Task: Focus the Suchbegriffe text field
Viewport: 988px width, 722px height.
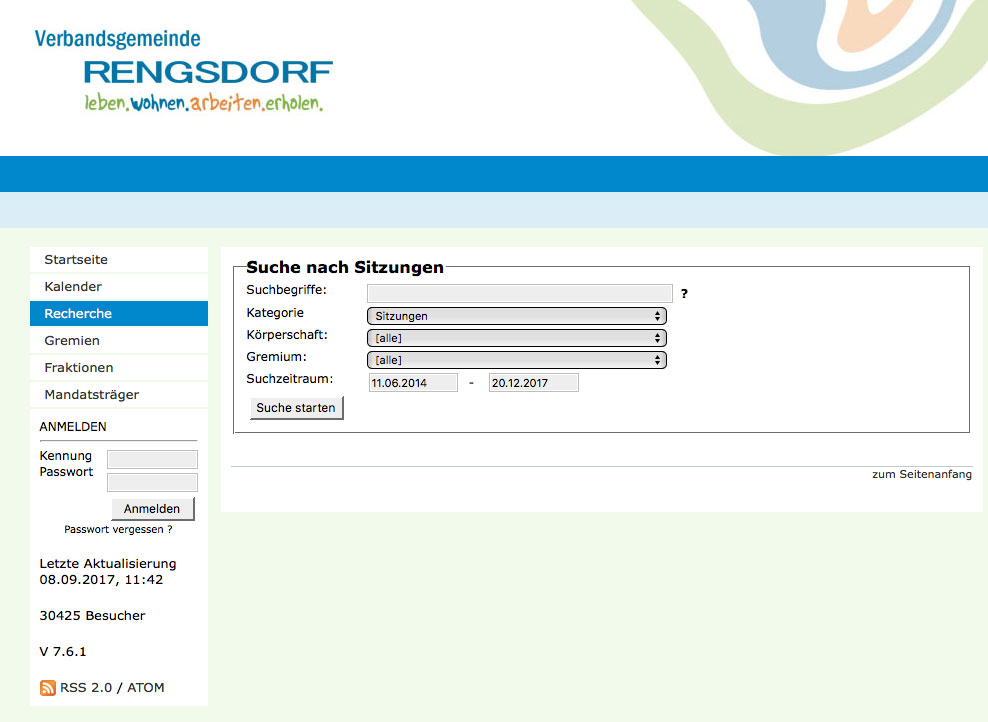Action: coord(519,294)
